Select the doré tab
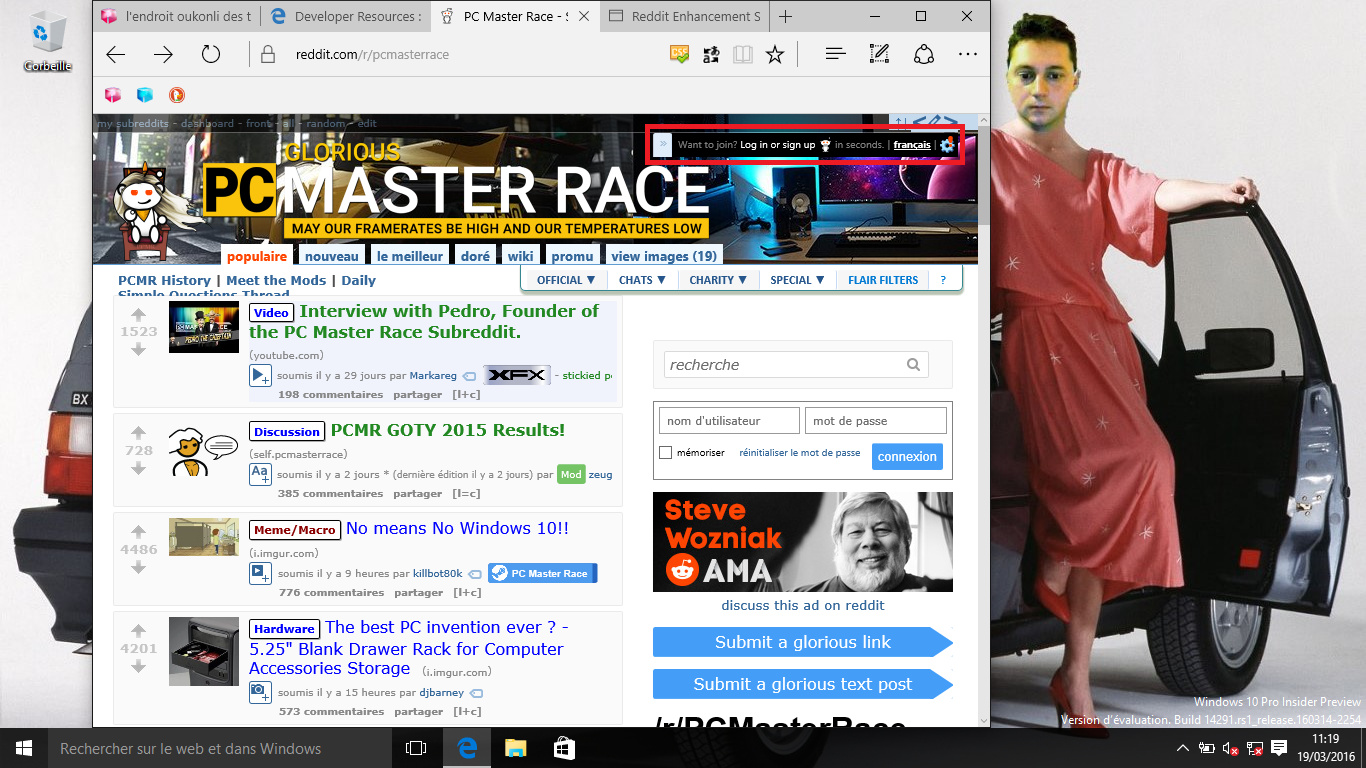The width and height of the screenshot is (1366, 768). [x=475, y=256]
